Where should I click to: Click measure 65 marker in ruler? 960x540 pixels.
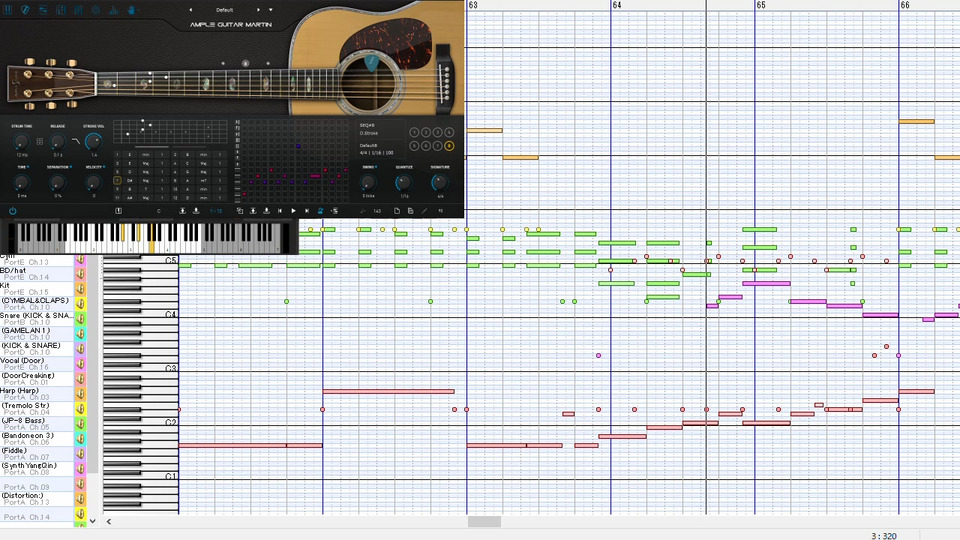click(x=761, y=5)
